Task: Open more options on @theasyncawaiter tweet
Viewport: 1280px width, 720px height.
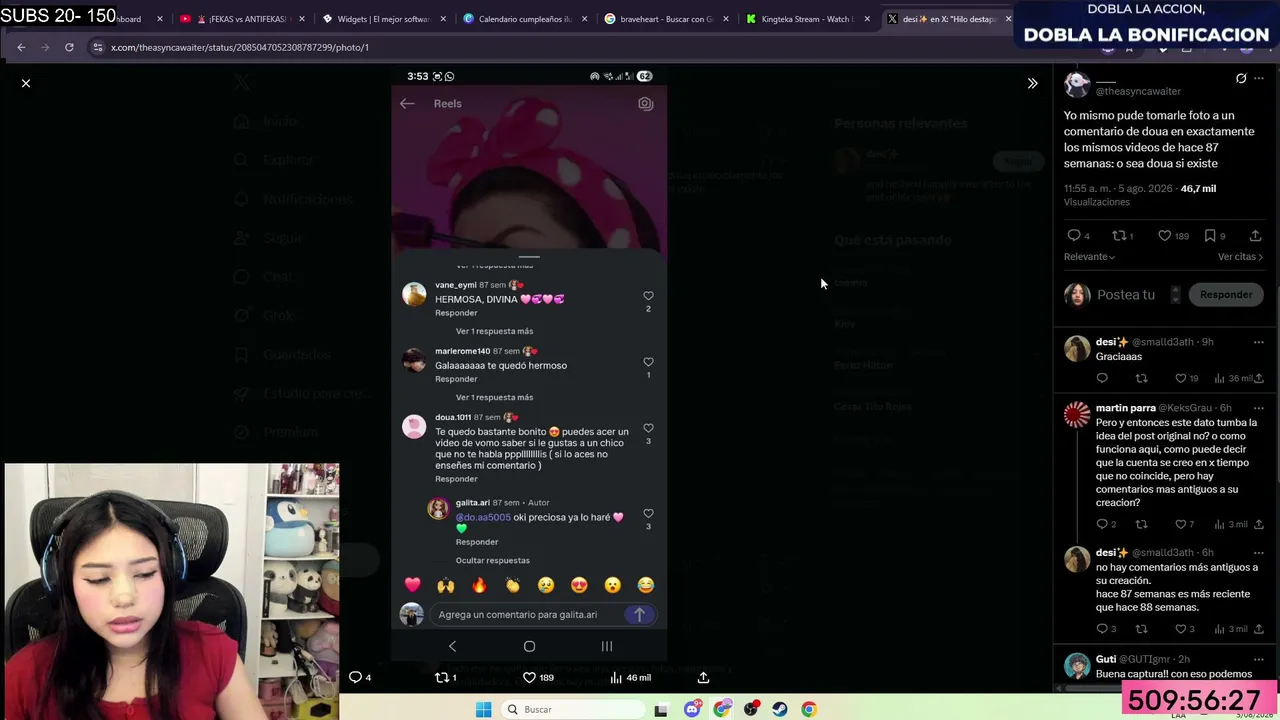Action: pos(1259,79)
